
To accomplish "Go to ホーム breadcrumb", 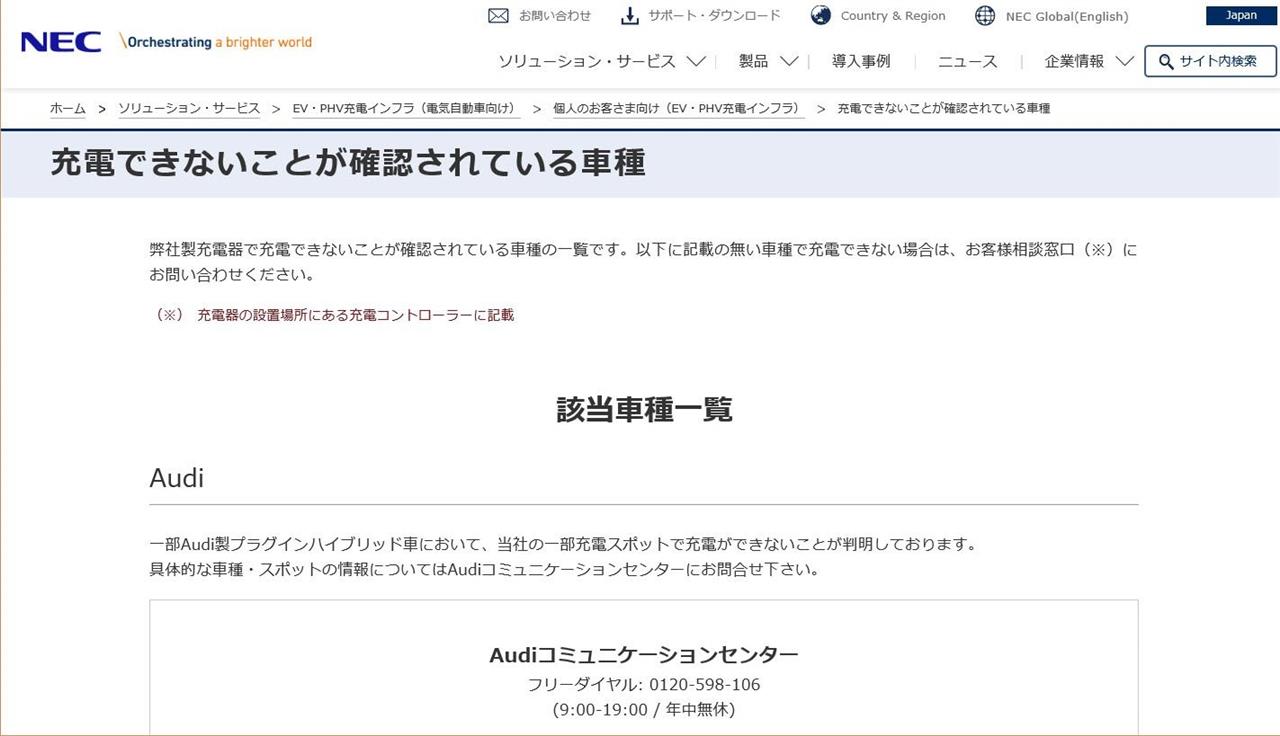I will [x=68, y=108].
